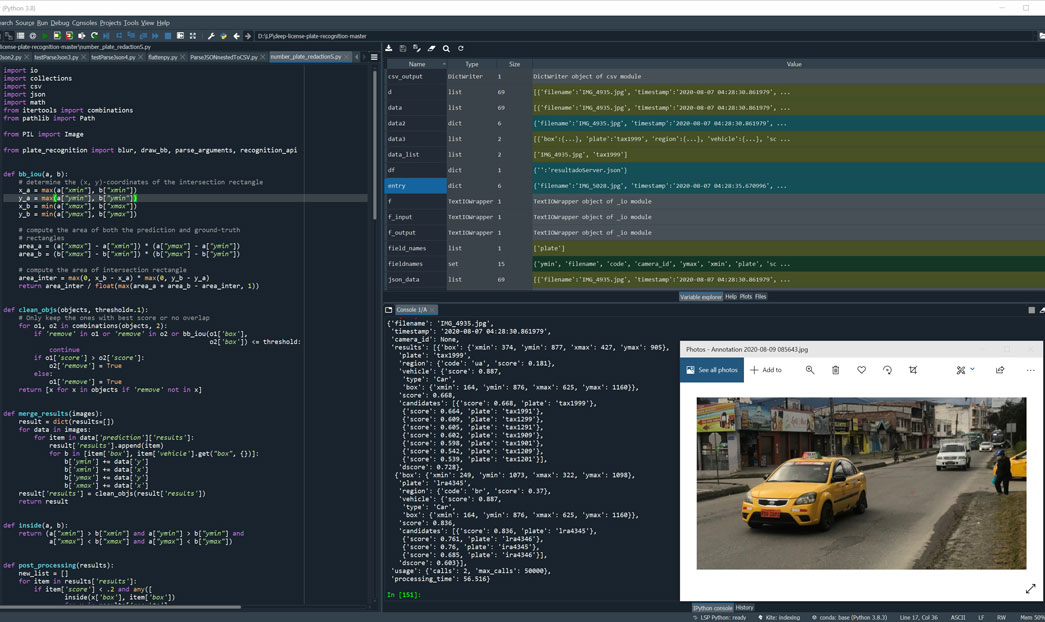Click Add to in the Photos window
1045x622 pixels.
point(766,370)
